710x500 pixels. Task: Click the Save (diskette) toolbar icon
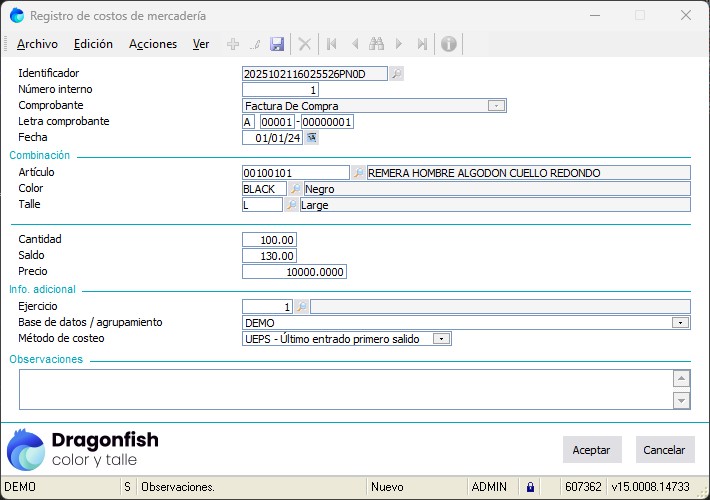point(277,44)
